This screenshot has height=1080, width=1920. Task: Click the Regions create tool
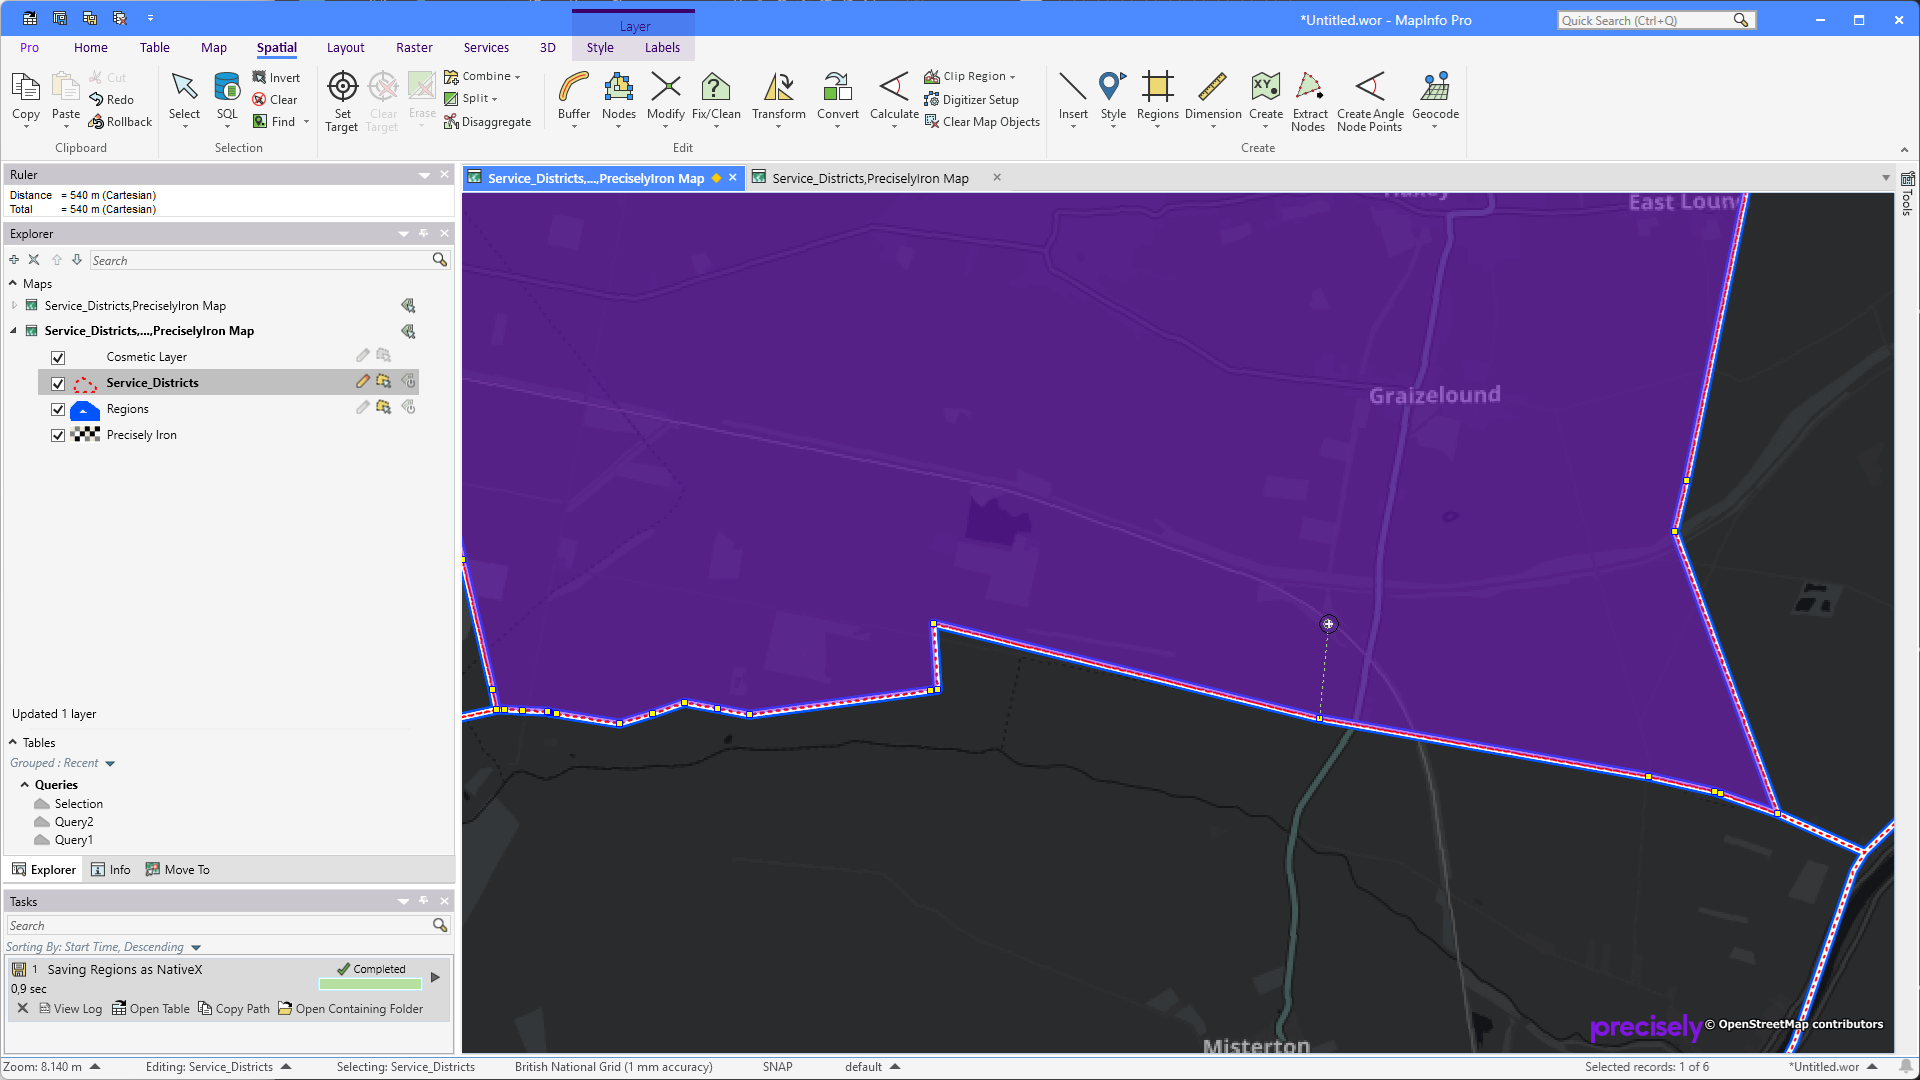(x=1158, y=98)
